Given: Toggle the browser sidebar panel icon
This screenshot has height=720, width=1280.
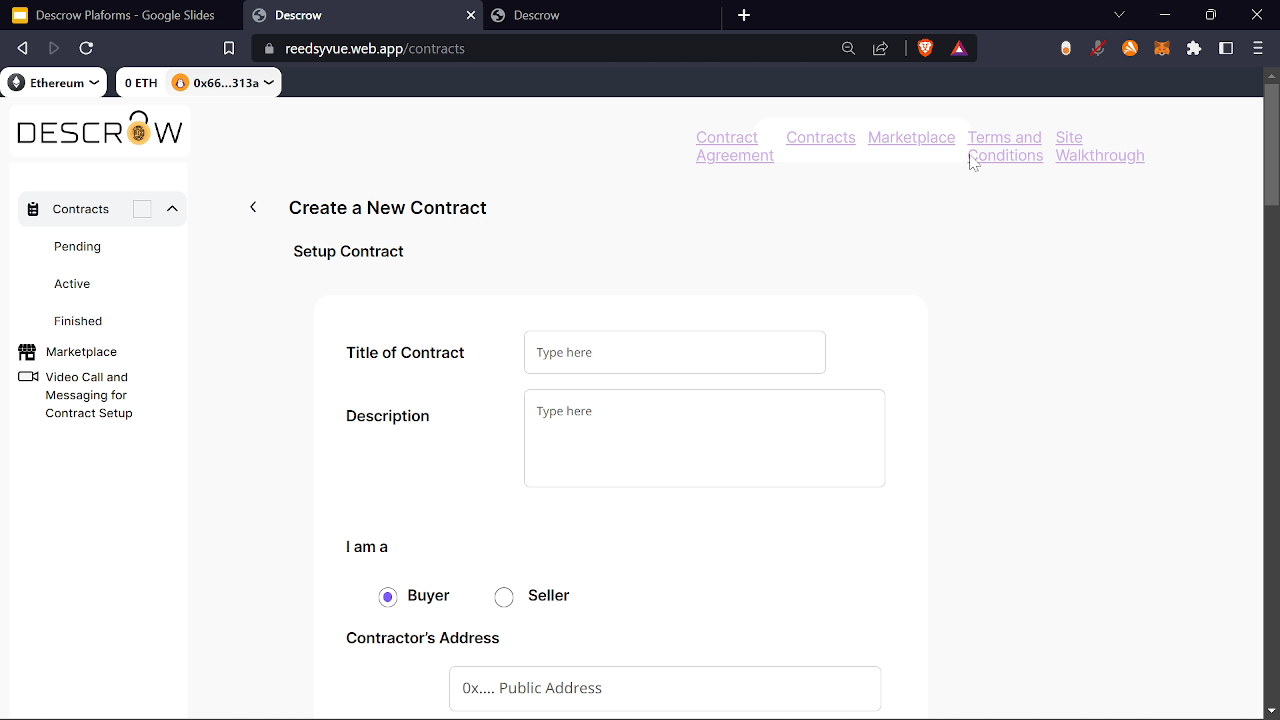Looking at the screenshot, I should pos(1226,48).
